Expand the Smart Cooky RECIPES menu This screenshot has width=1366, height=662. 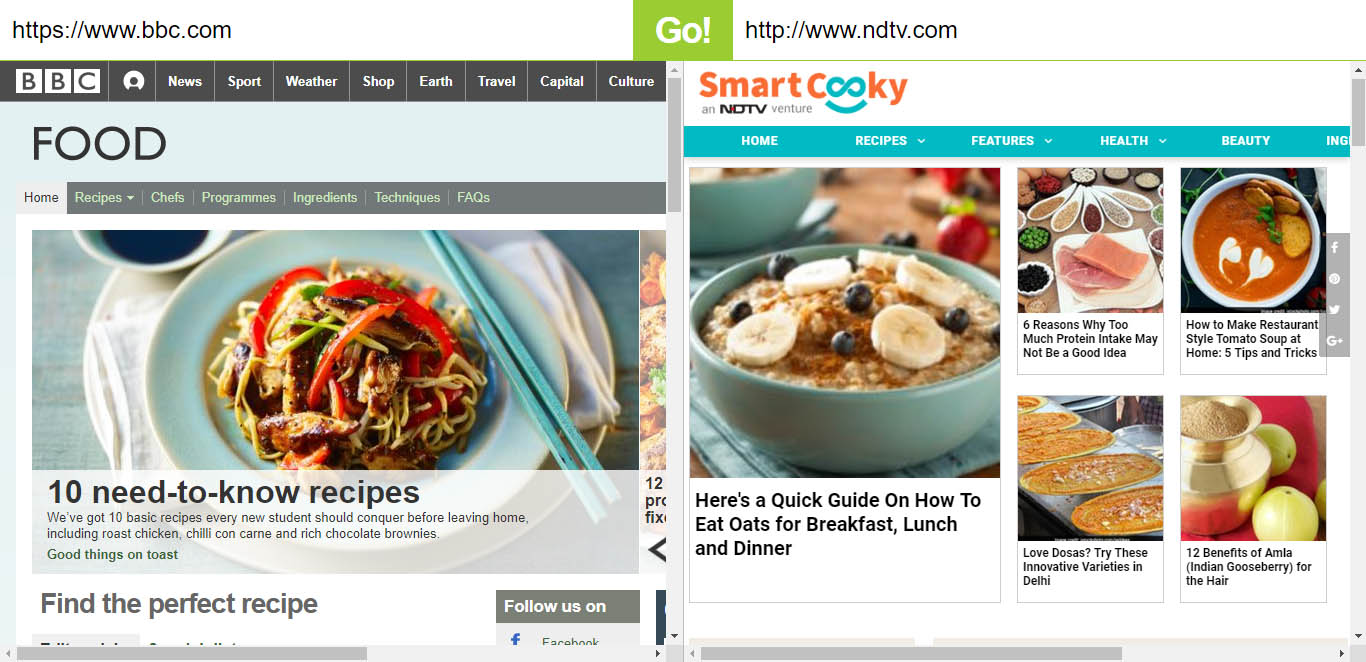point(890,141)
